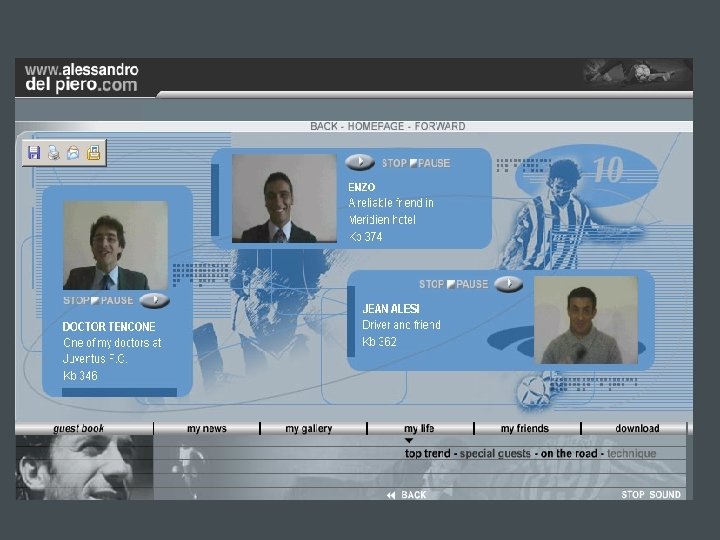The image size is (720, 540).
Task: Click the DOCTOR TENCONE name heading
Action: pyautogui.click(x=109, y=326)
